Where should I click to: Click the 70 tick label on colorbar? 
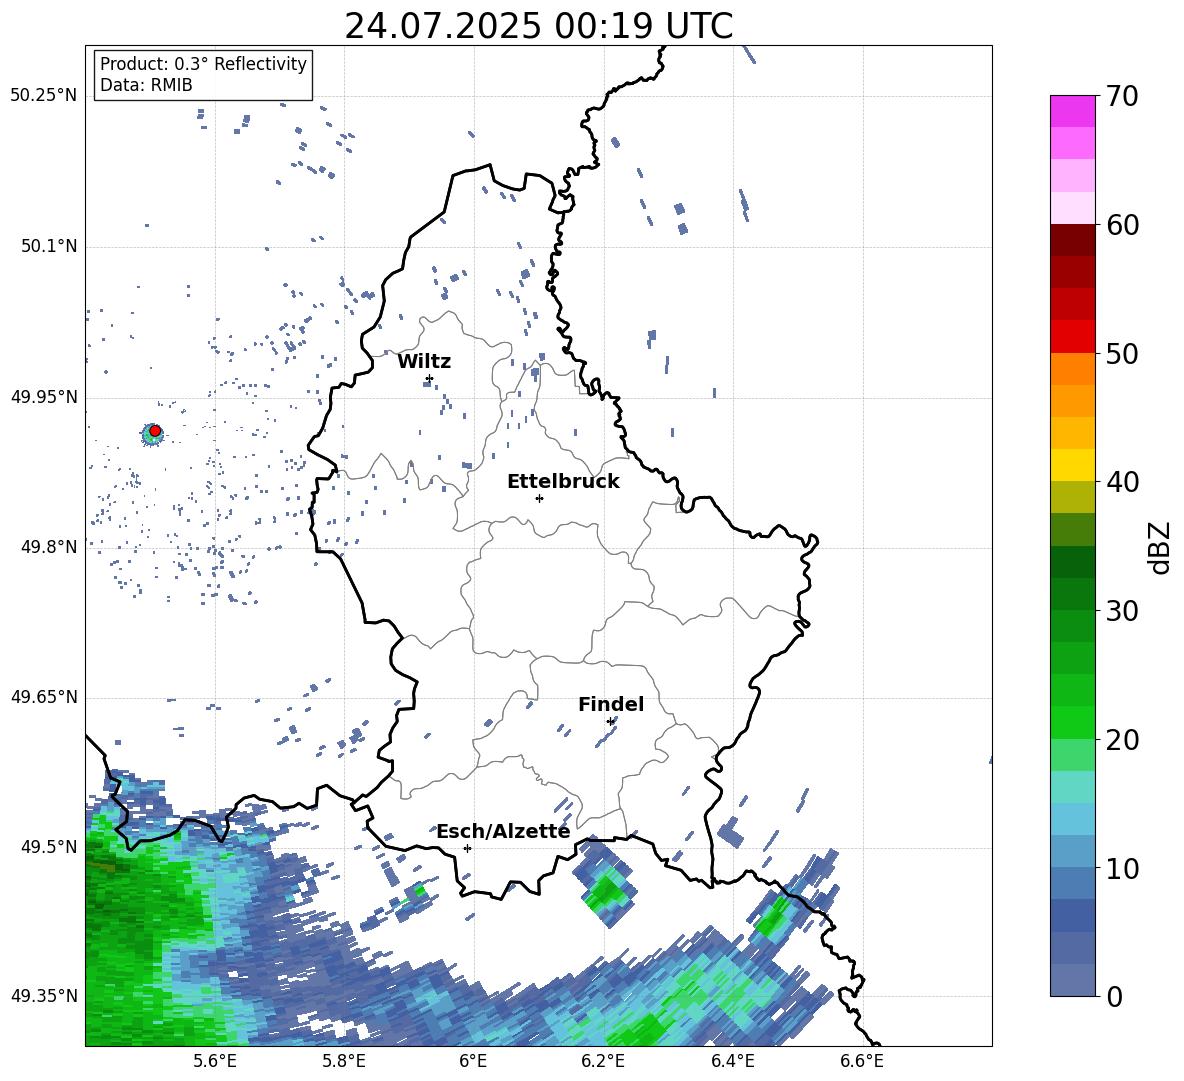pos(1122,97)
